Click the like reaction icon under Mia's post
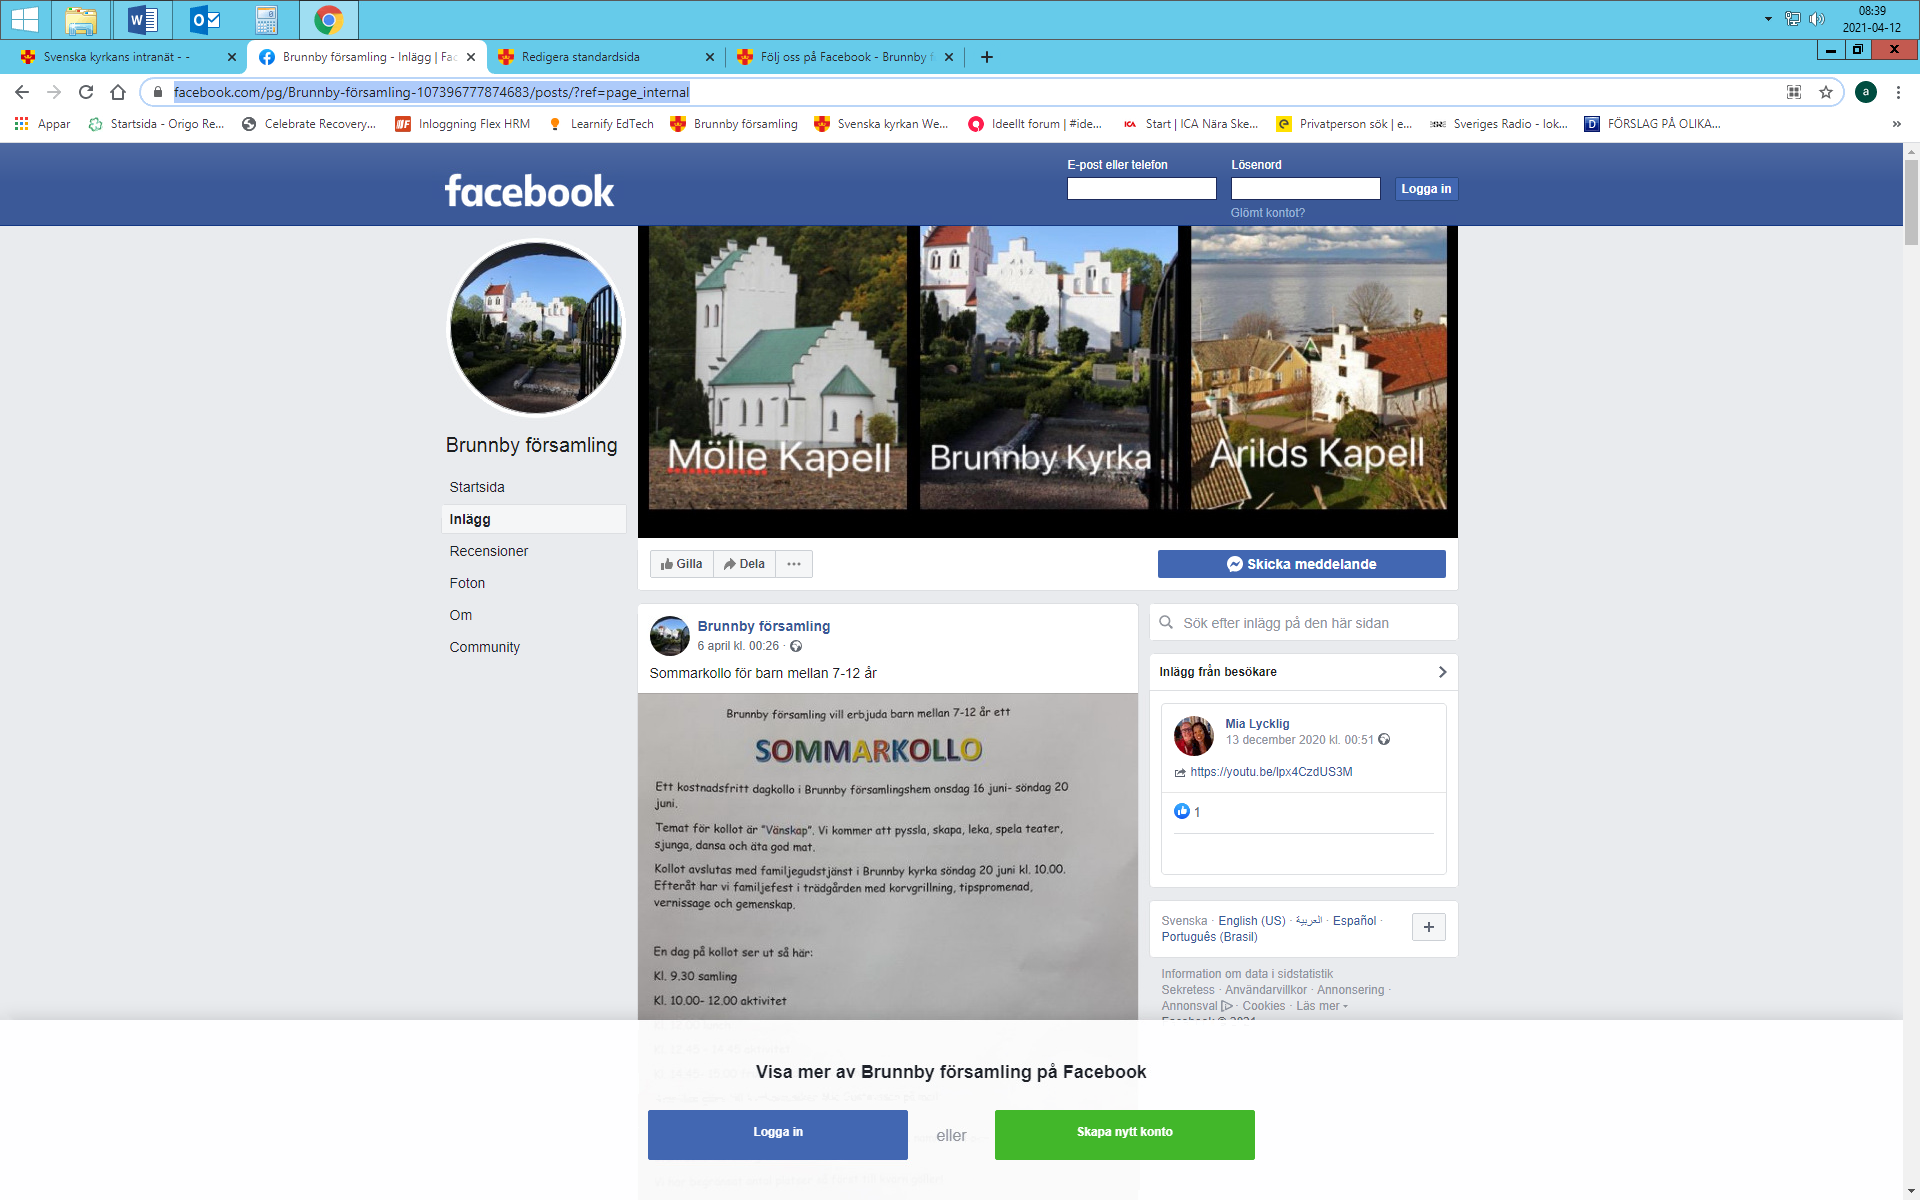This screenshot has height=1200, width=1920. [x=1182, y=811]
